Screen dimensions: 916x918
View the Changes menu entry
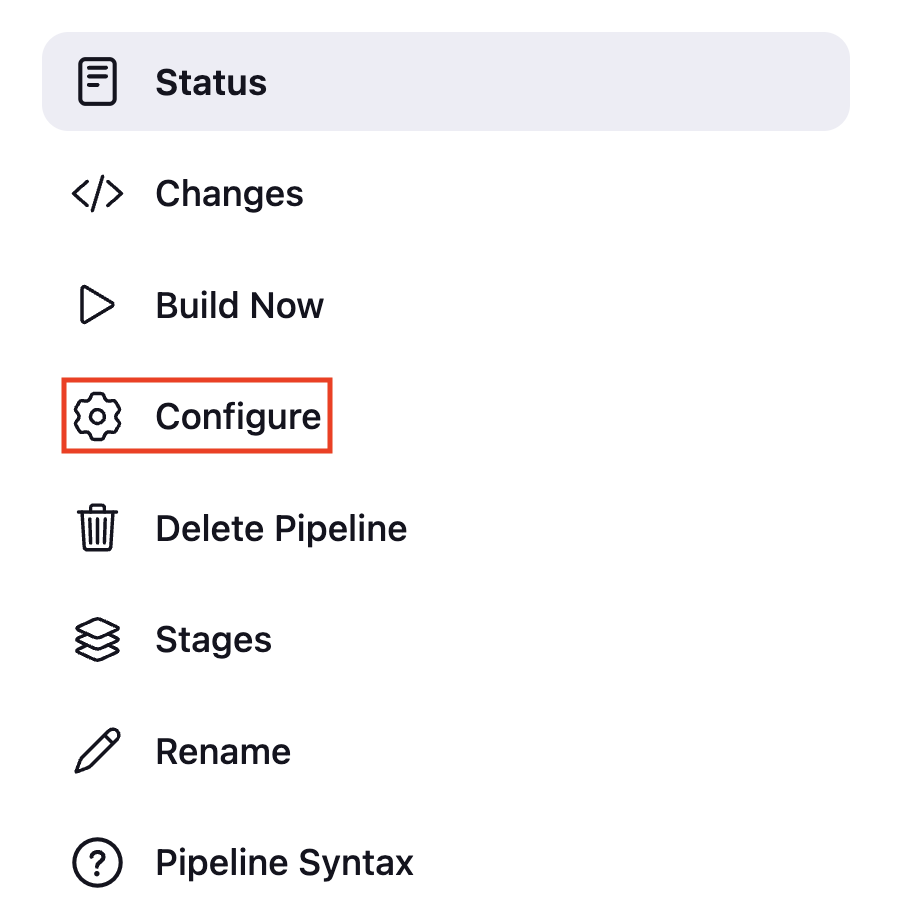(229, 194)
